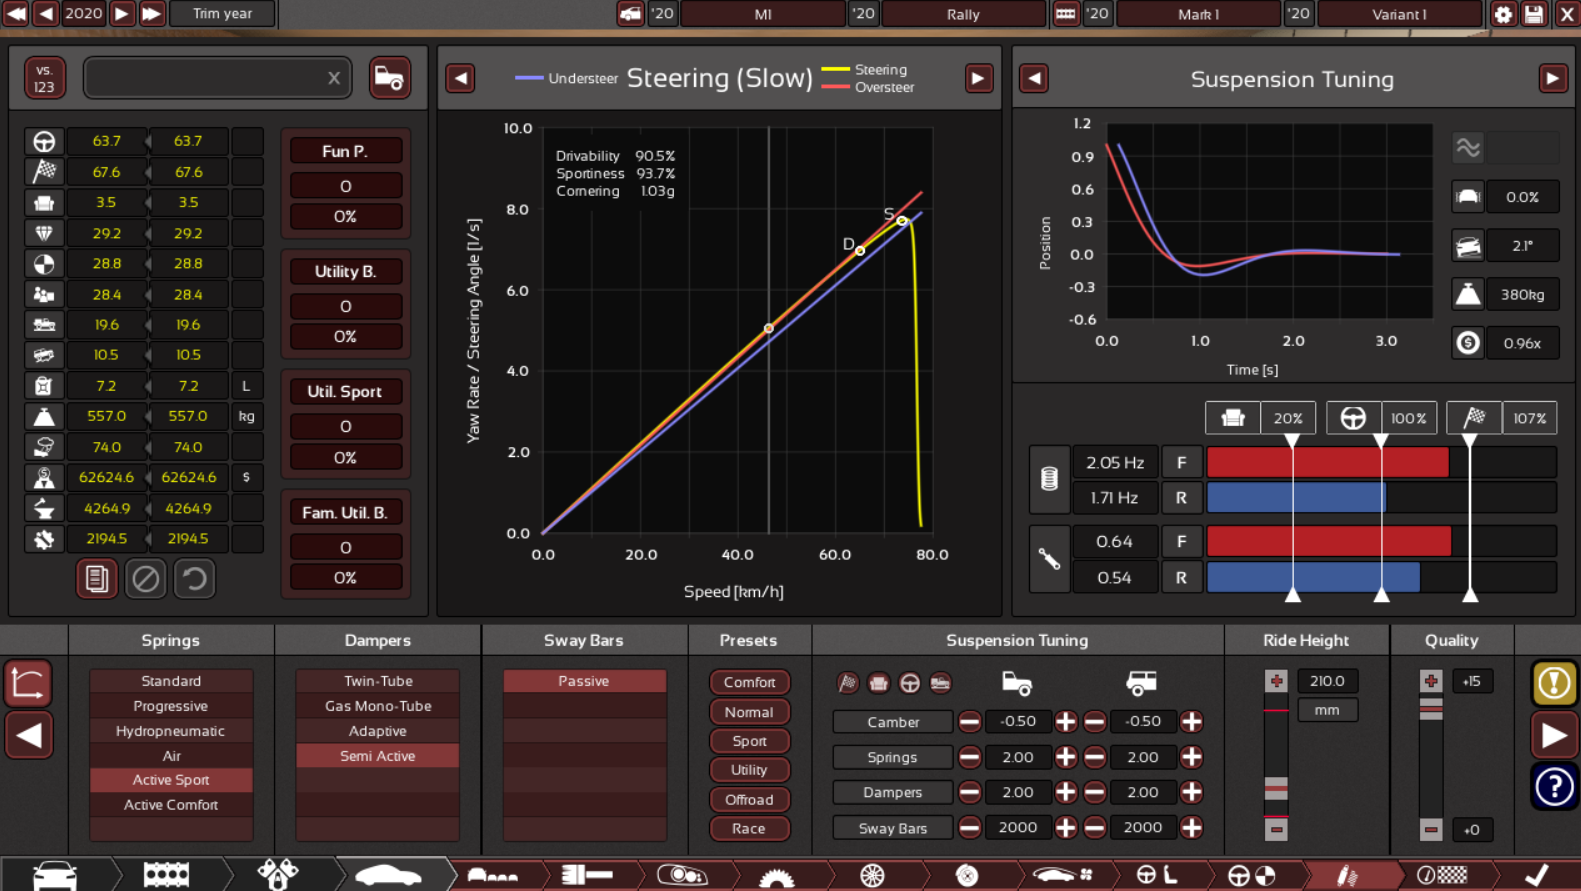Select Air springs option
Image resolution: width=1581 pixels, height=891 pixels.
[171, 756]
